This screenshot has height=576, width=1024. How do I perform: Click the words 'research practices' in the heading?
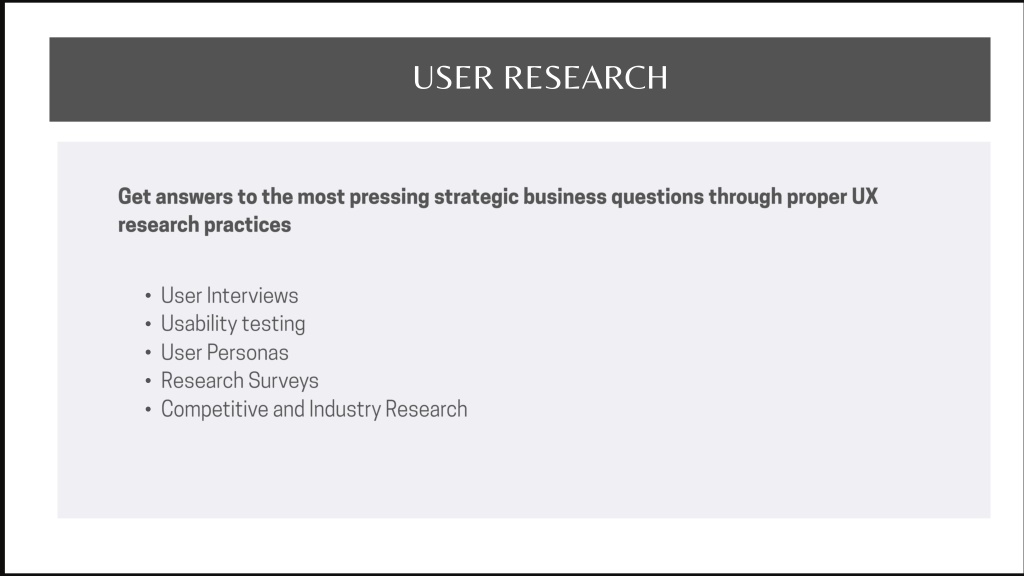pyautogui.click(x=204, y=225)
